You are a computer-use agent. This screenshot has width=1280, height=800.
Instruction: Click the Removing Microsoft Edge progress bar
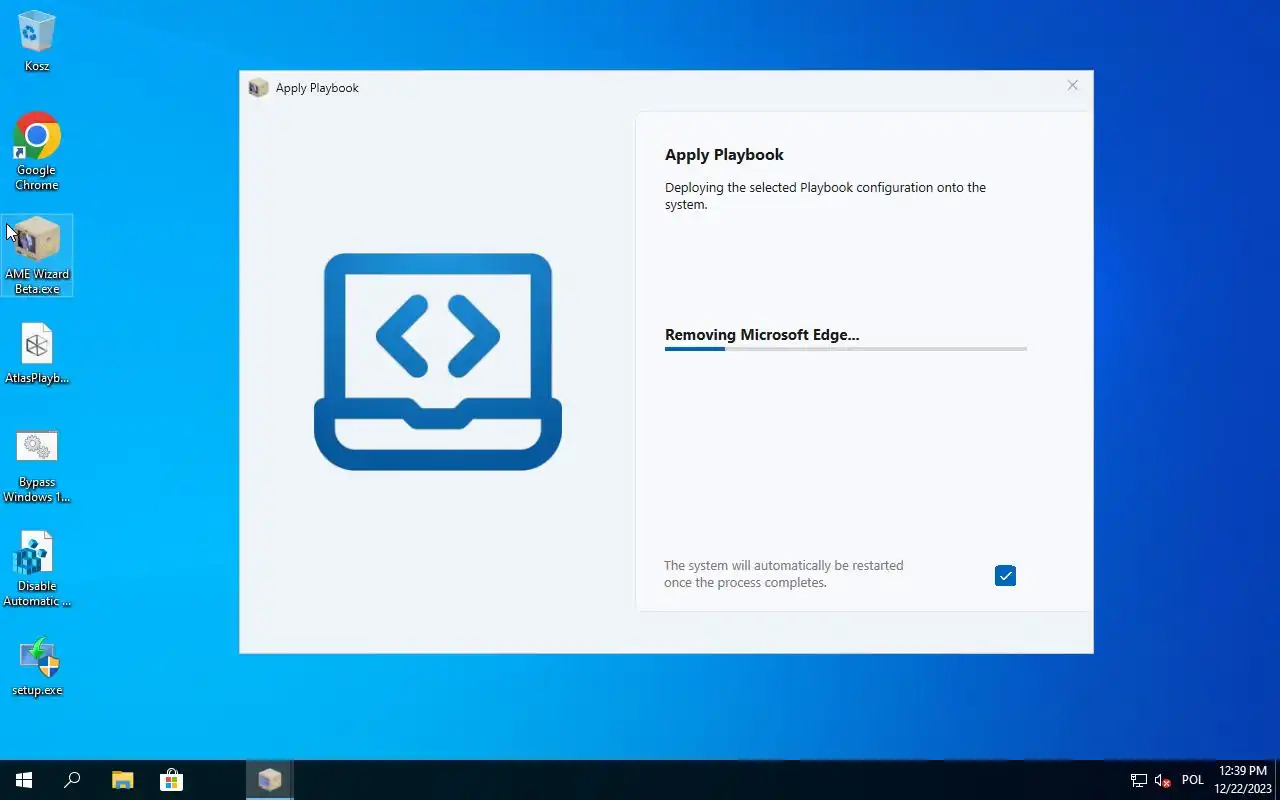[846, 348]
